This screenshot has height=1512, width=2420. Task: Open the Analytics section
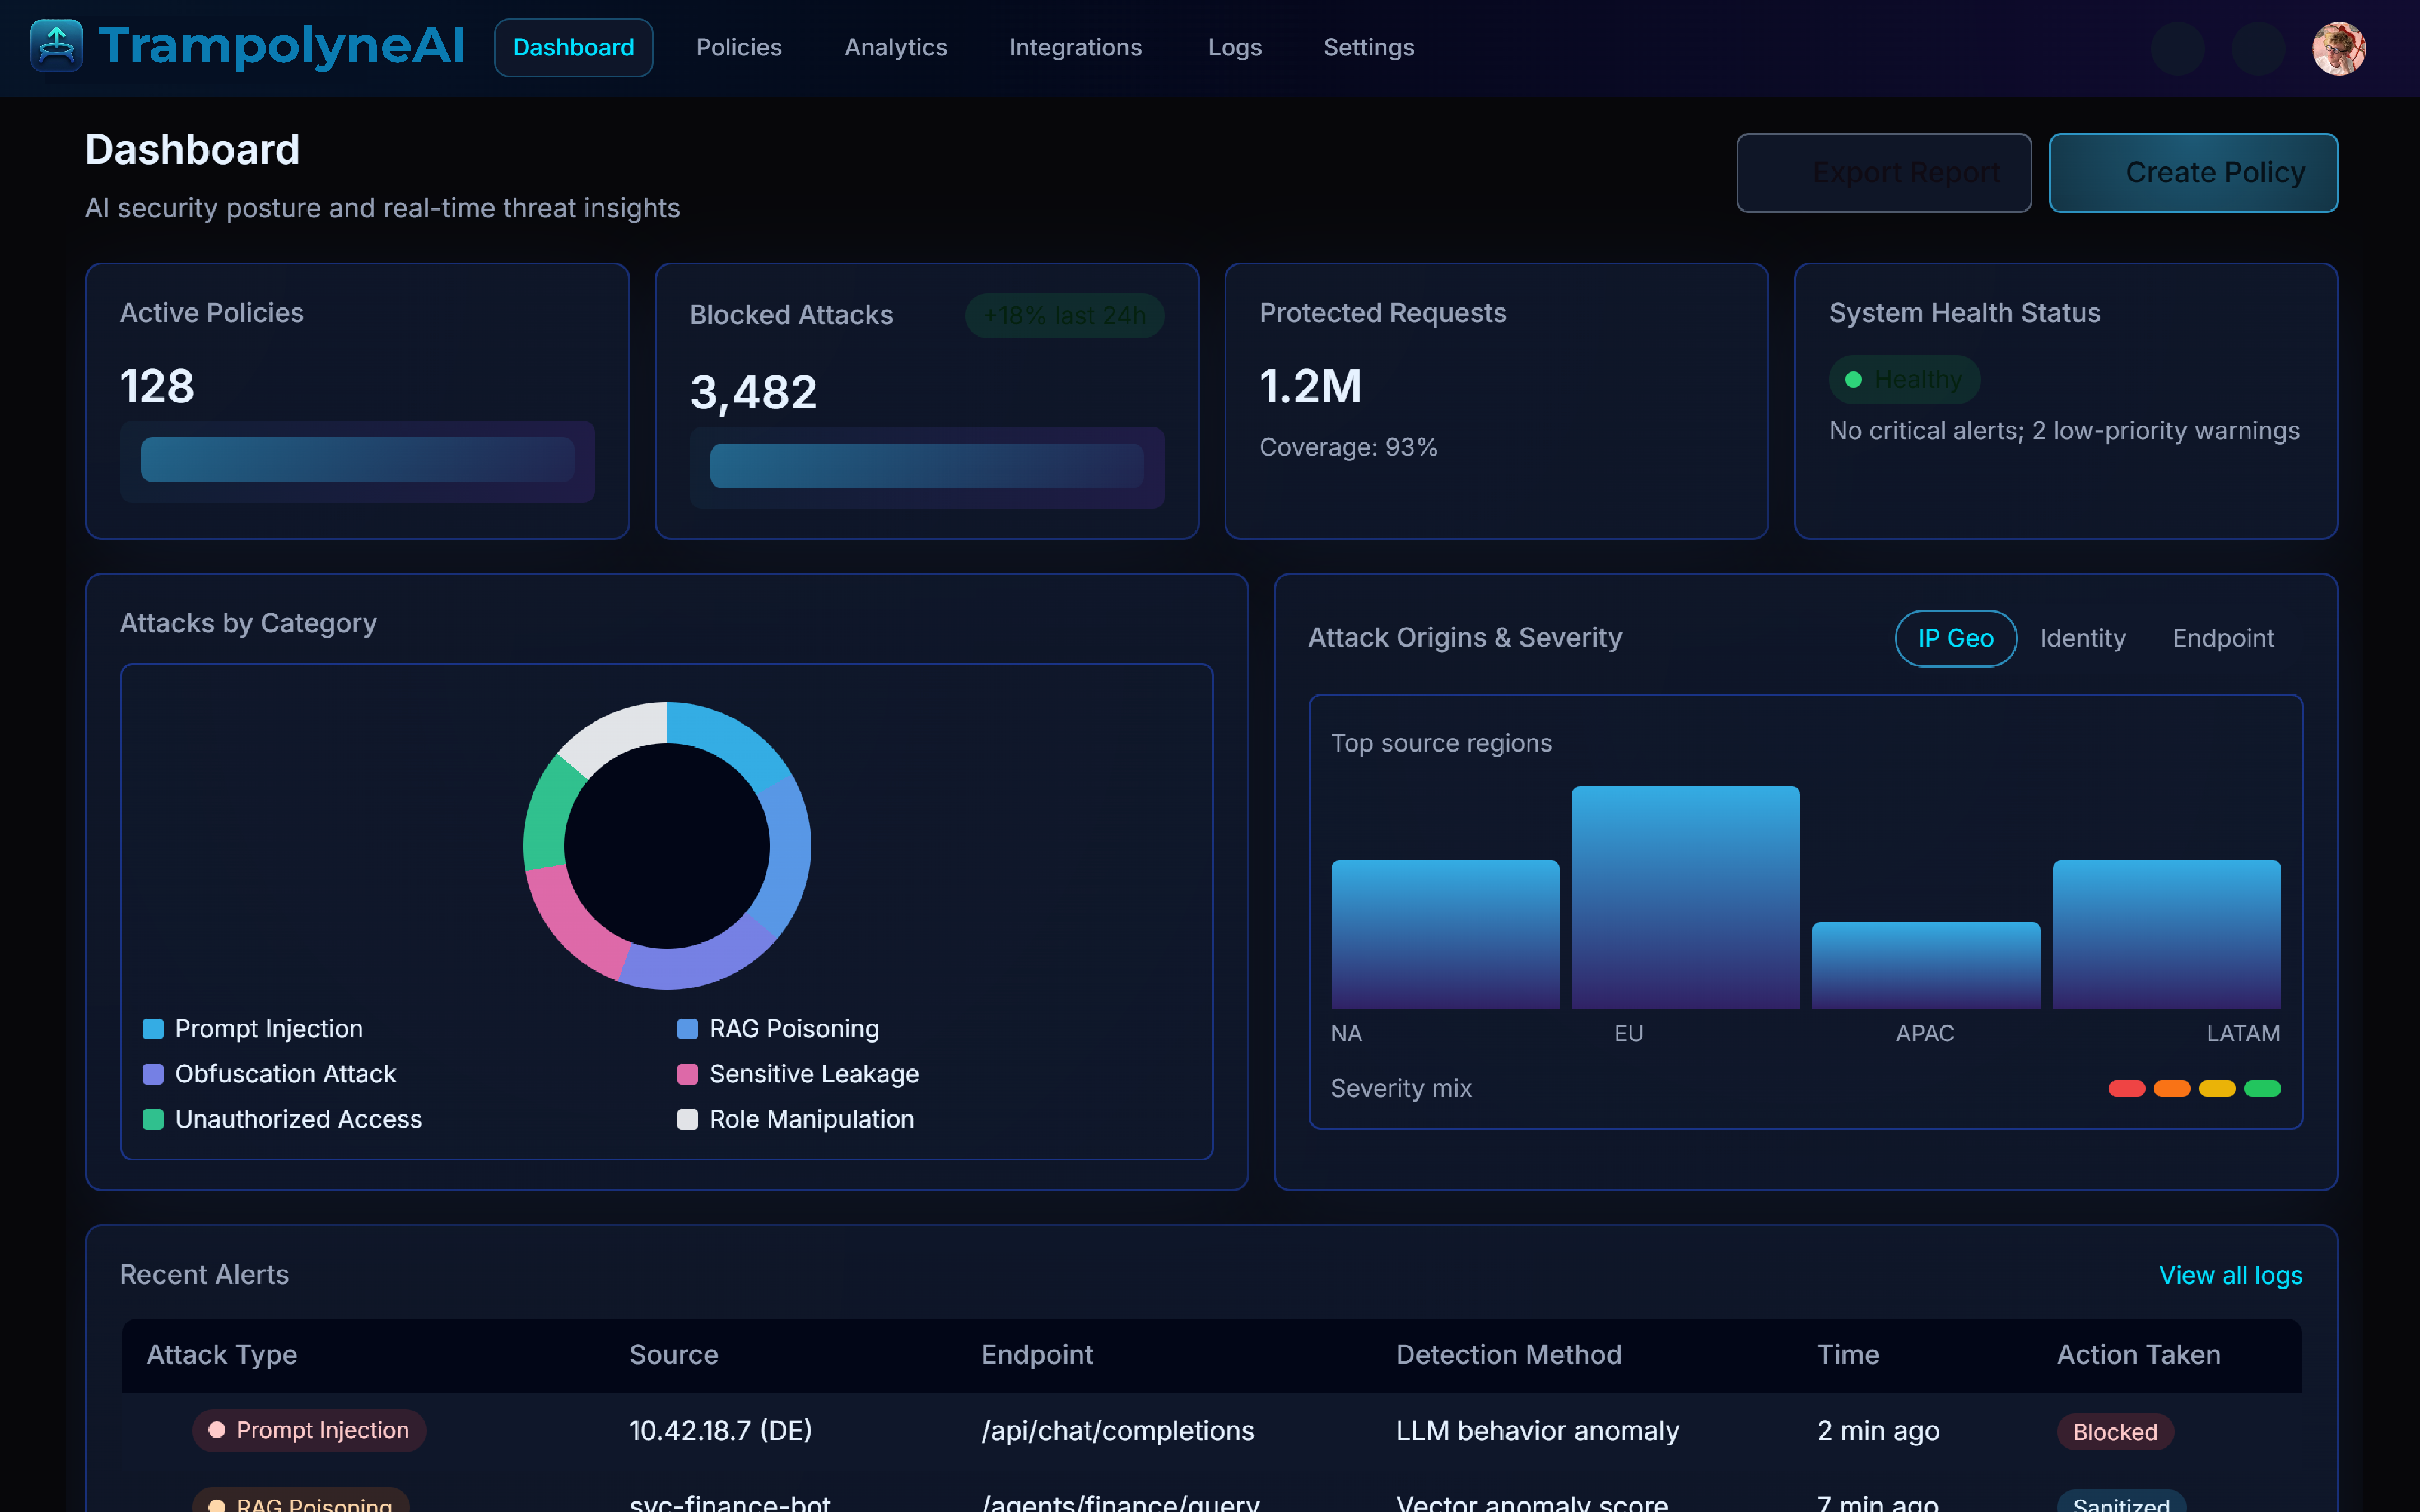click(895, 47)
